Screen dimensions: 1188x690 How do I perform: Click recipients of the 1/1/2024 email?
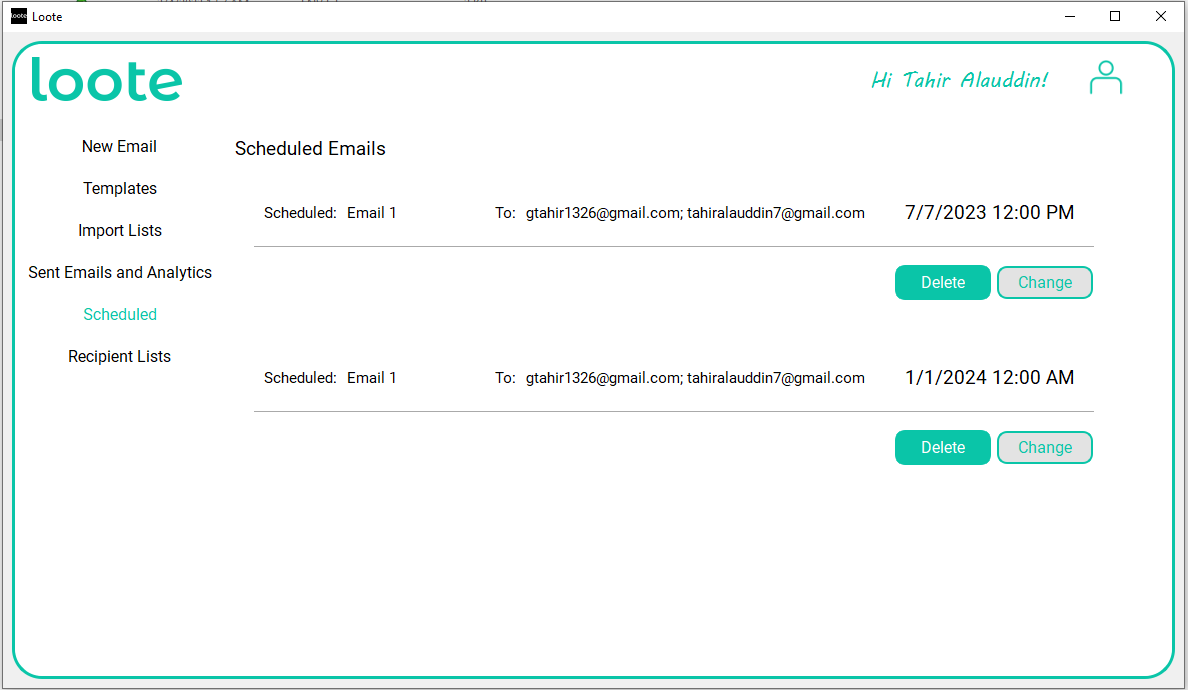coord(695,379)
